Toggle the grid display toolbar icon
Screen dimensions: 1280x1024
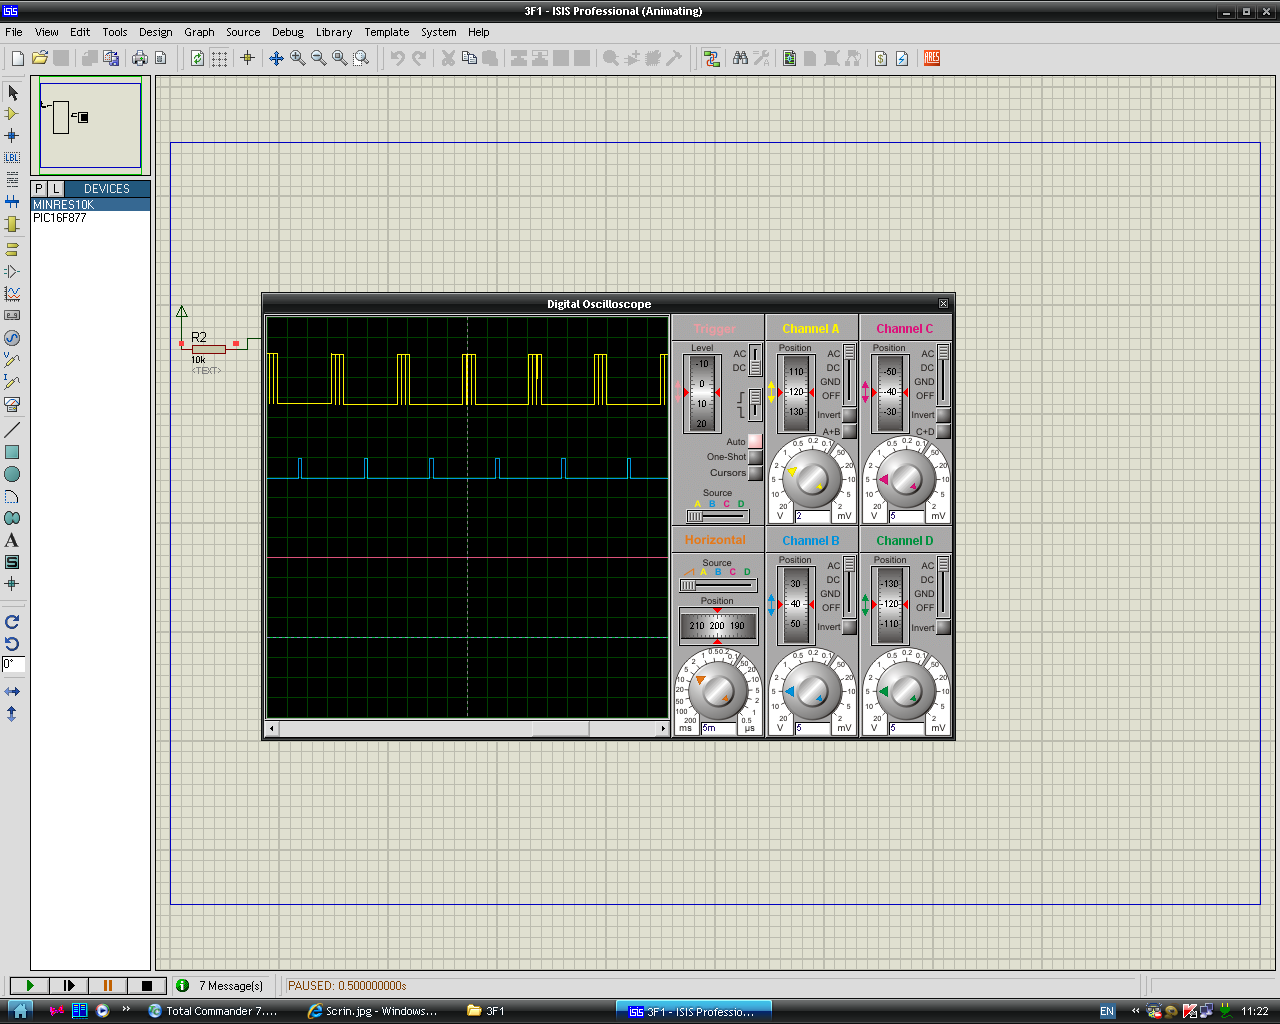point(219,59)
